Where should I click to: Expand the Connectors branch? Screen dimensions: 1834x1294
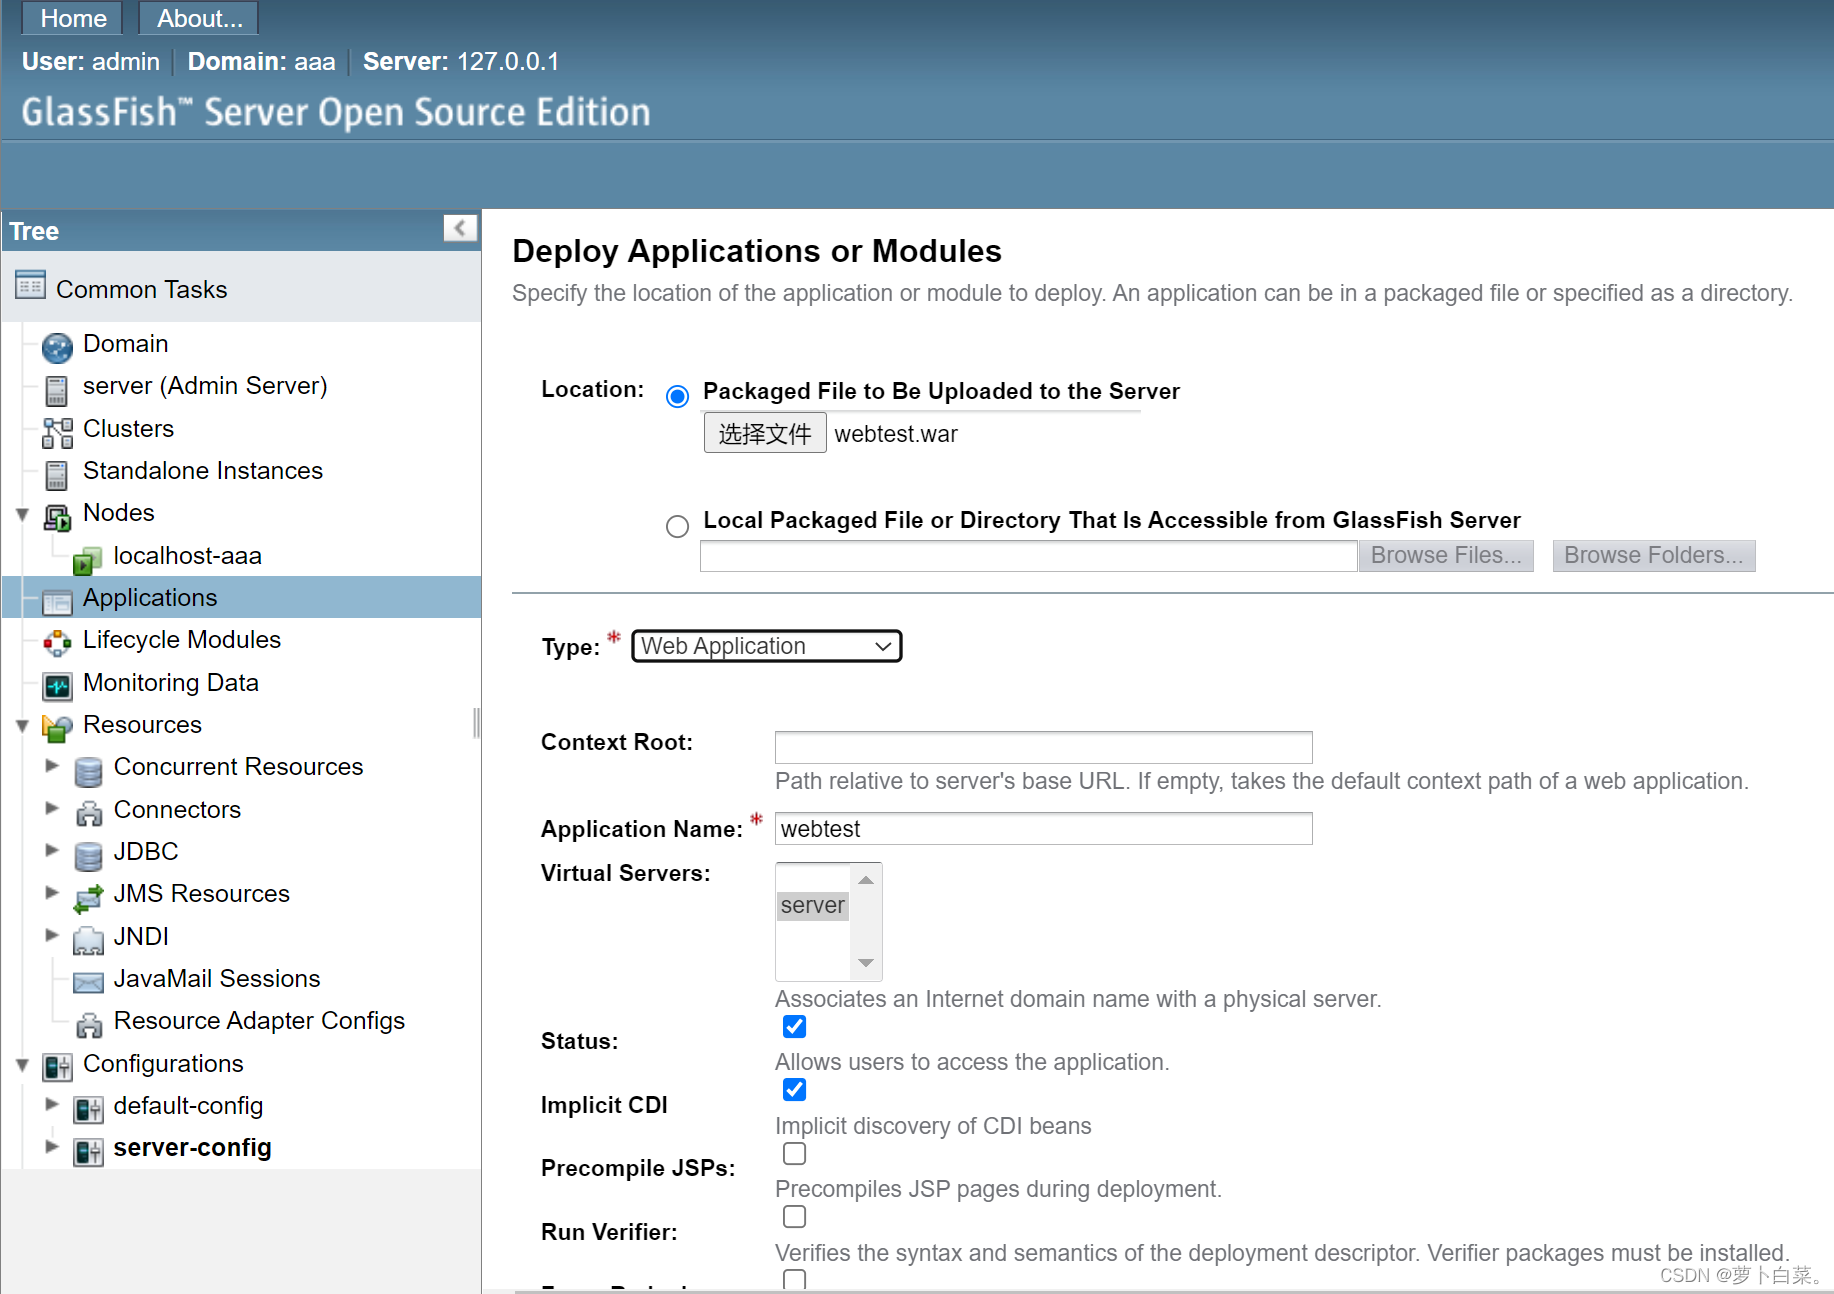[52, 807]
